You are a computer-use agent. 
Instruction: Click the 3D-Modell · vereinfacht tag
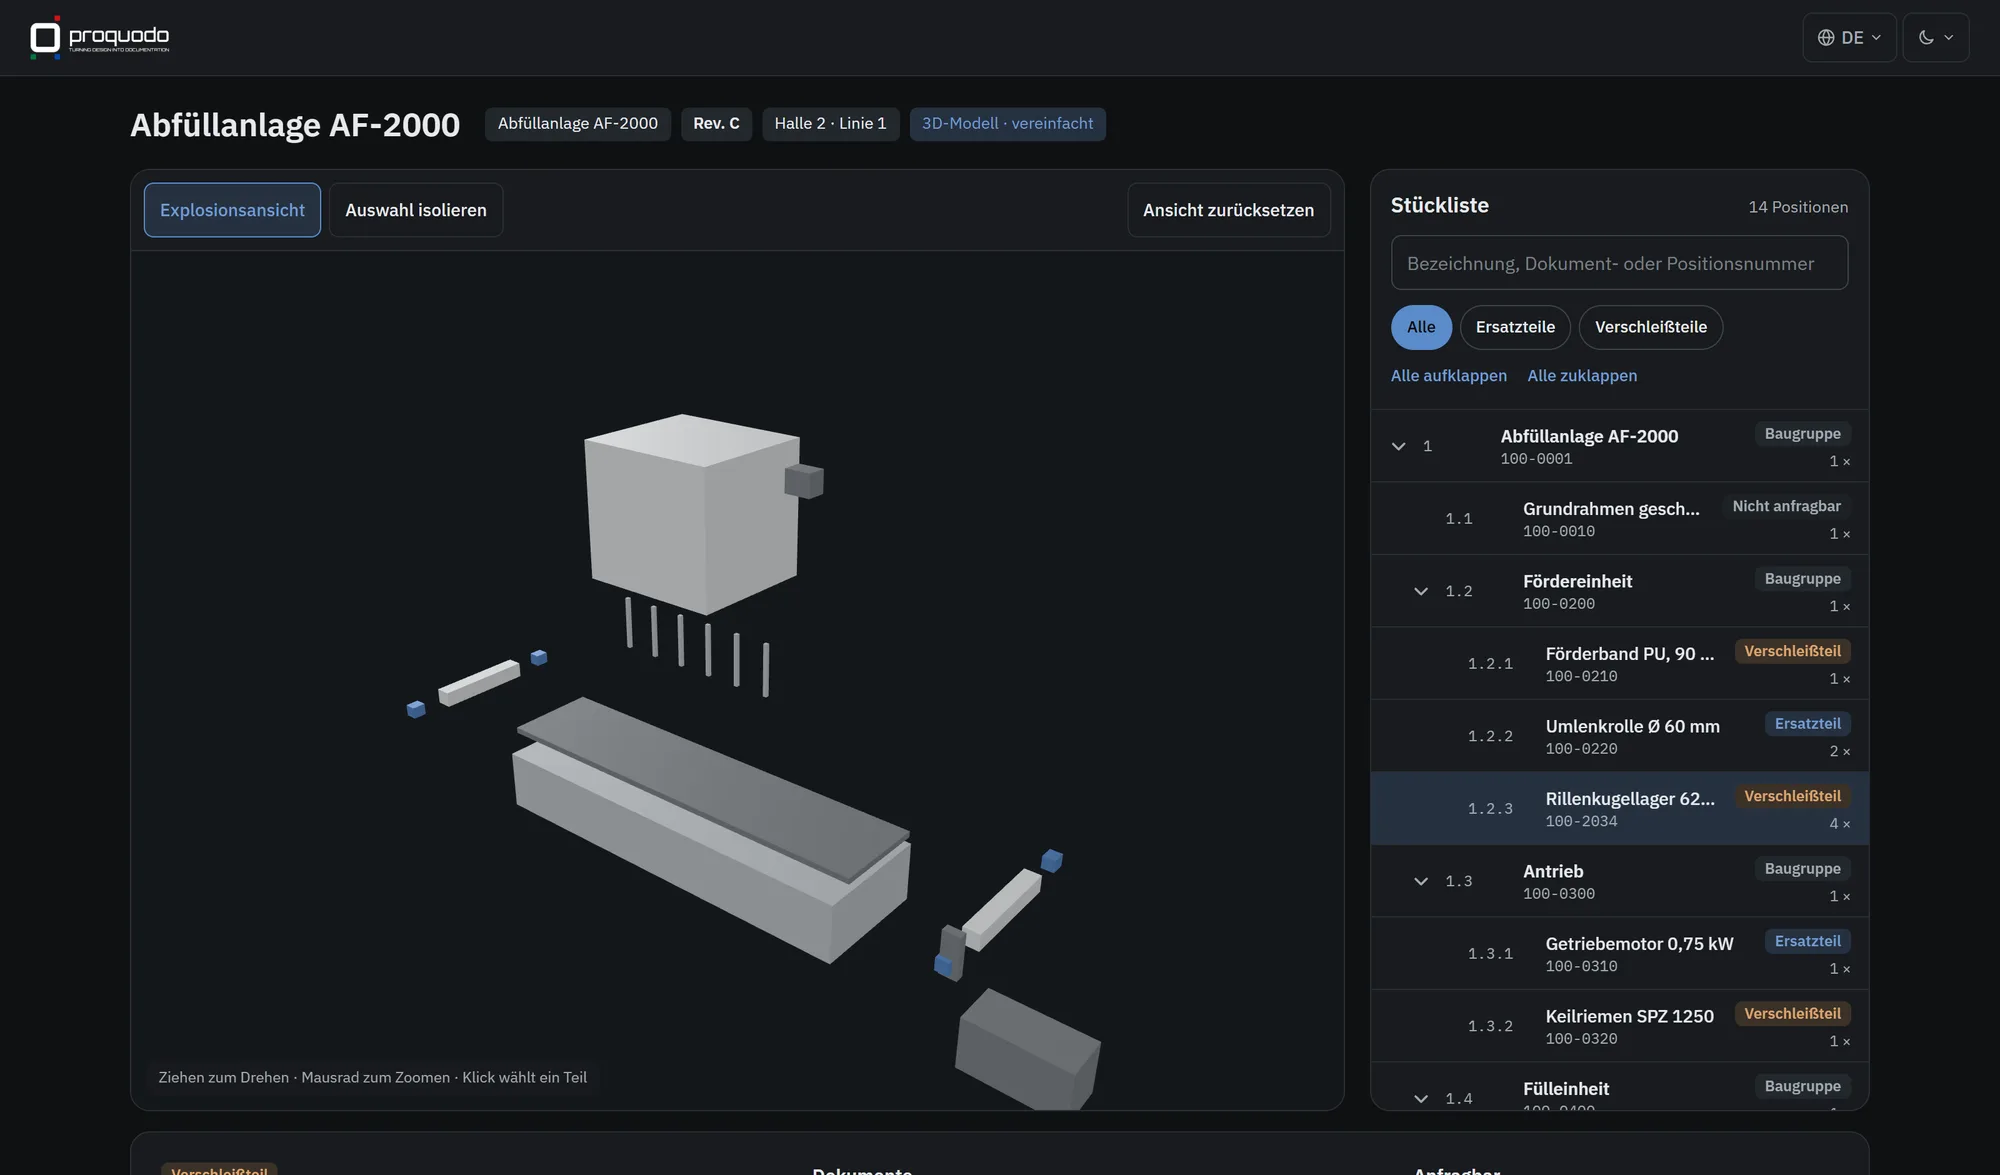[x=1007, y=124]
